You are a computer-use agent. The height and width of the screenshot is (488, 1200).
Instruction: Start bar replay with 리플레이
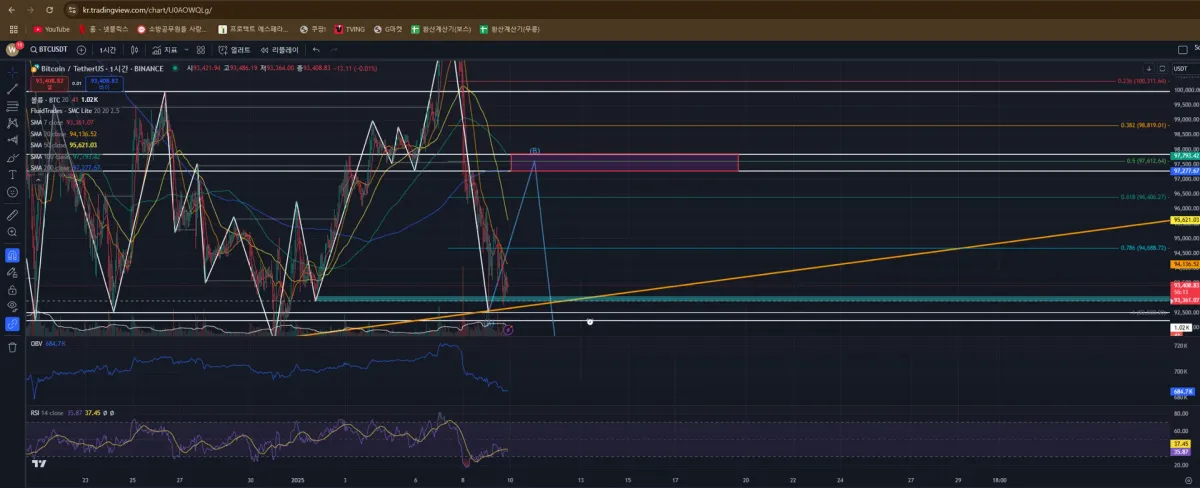281,49
